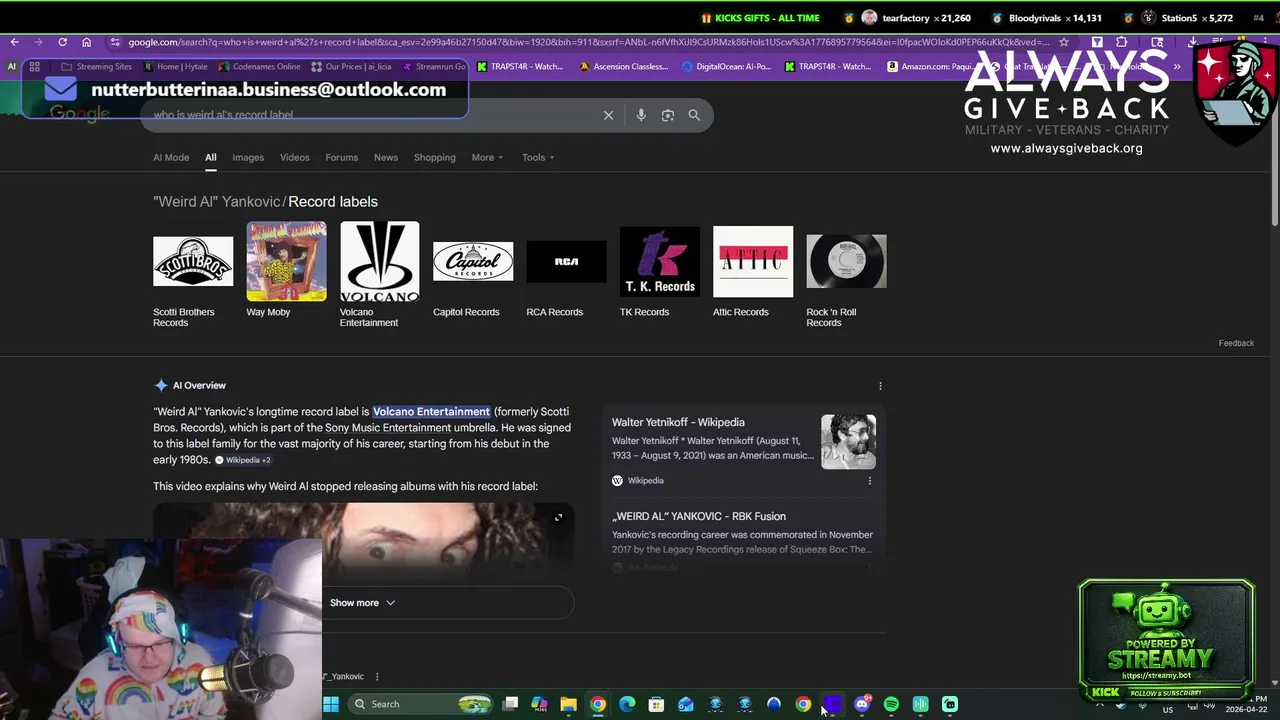Open File Explorer from the taskbar
Screen dimensions: 1280x720
pos(568,704)
